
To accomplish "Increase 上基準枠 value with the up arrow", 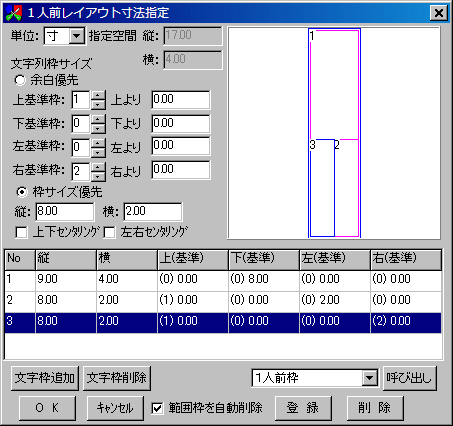I will 98,95.
